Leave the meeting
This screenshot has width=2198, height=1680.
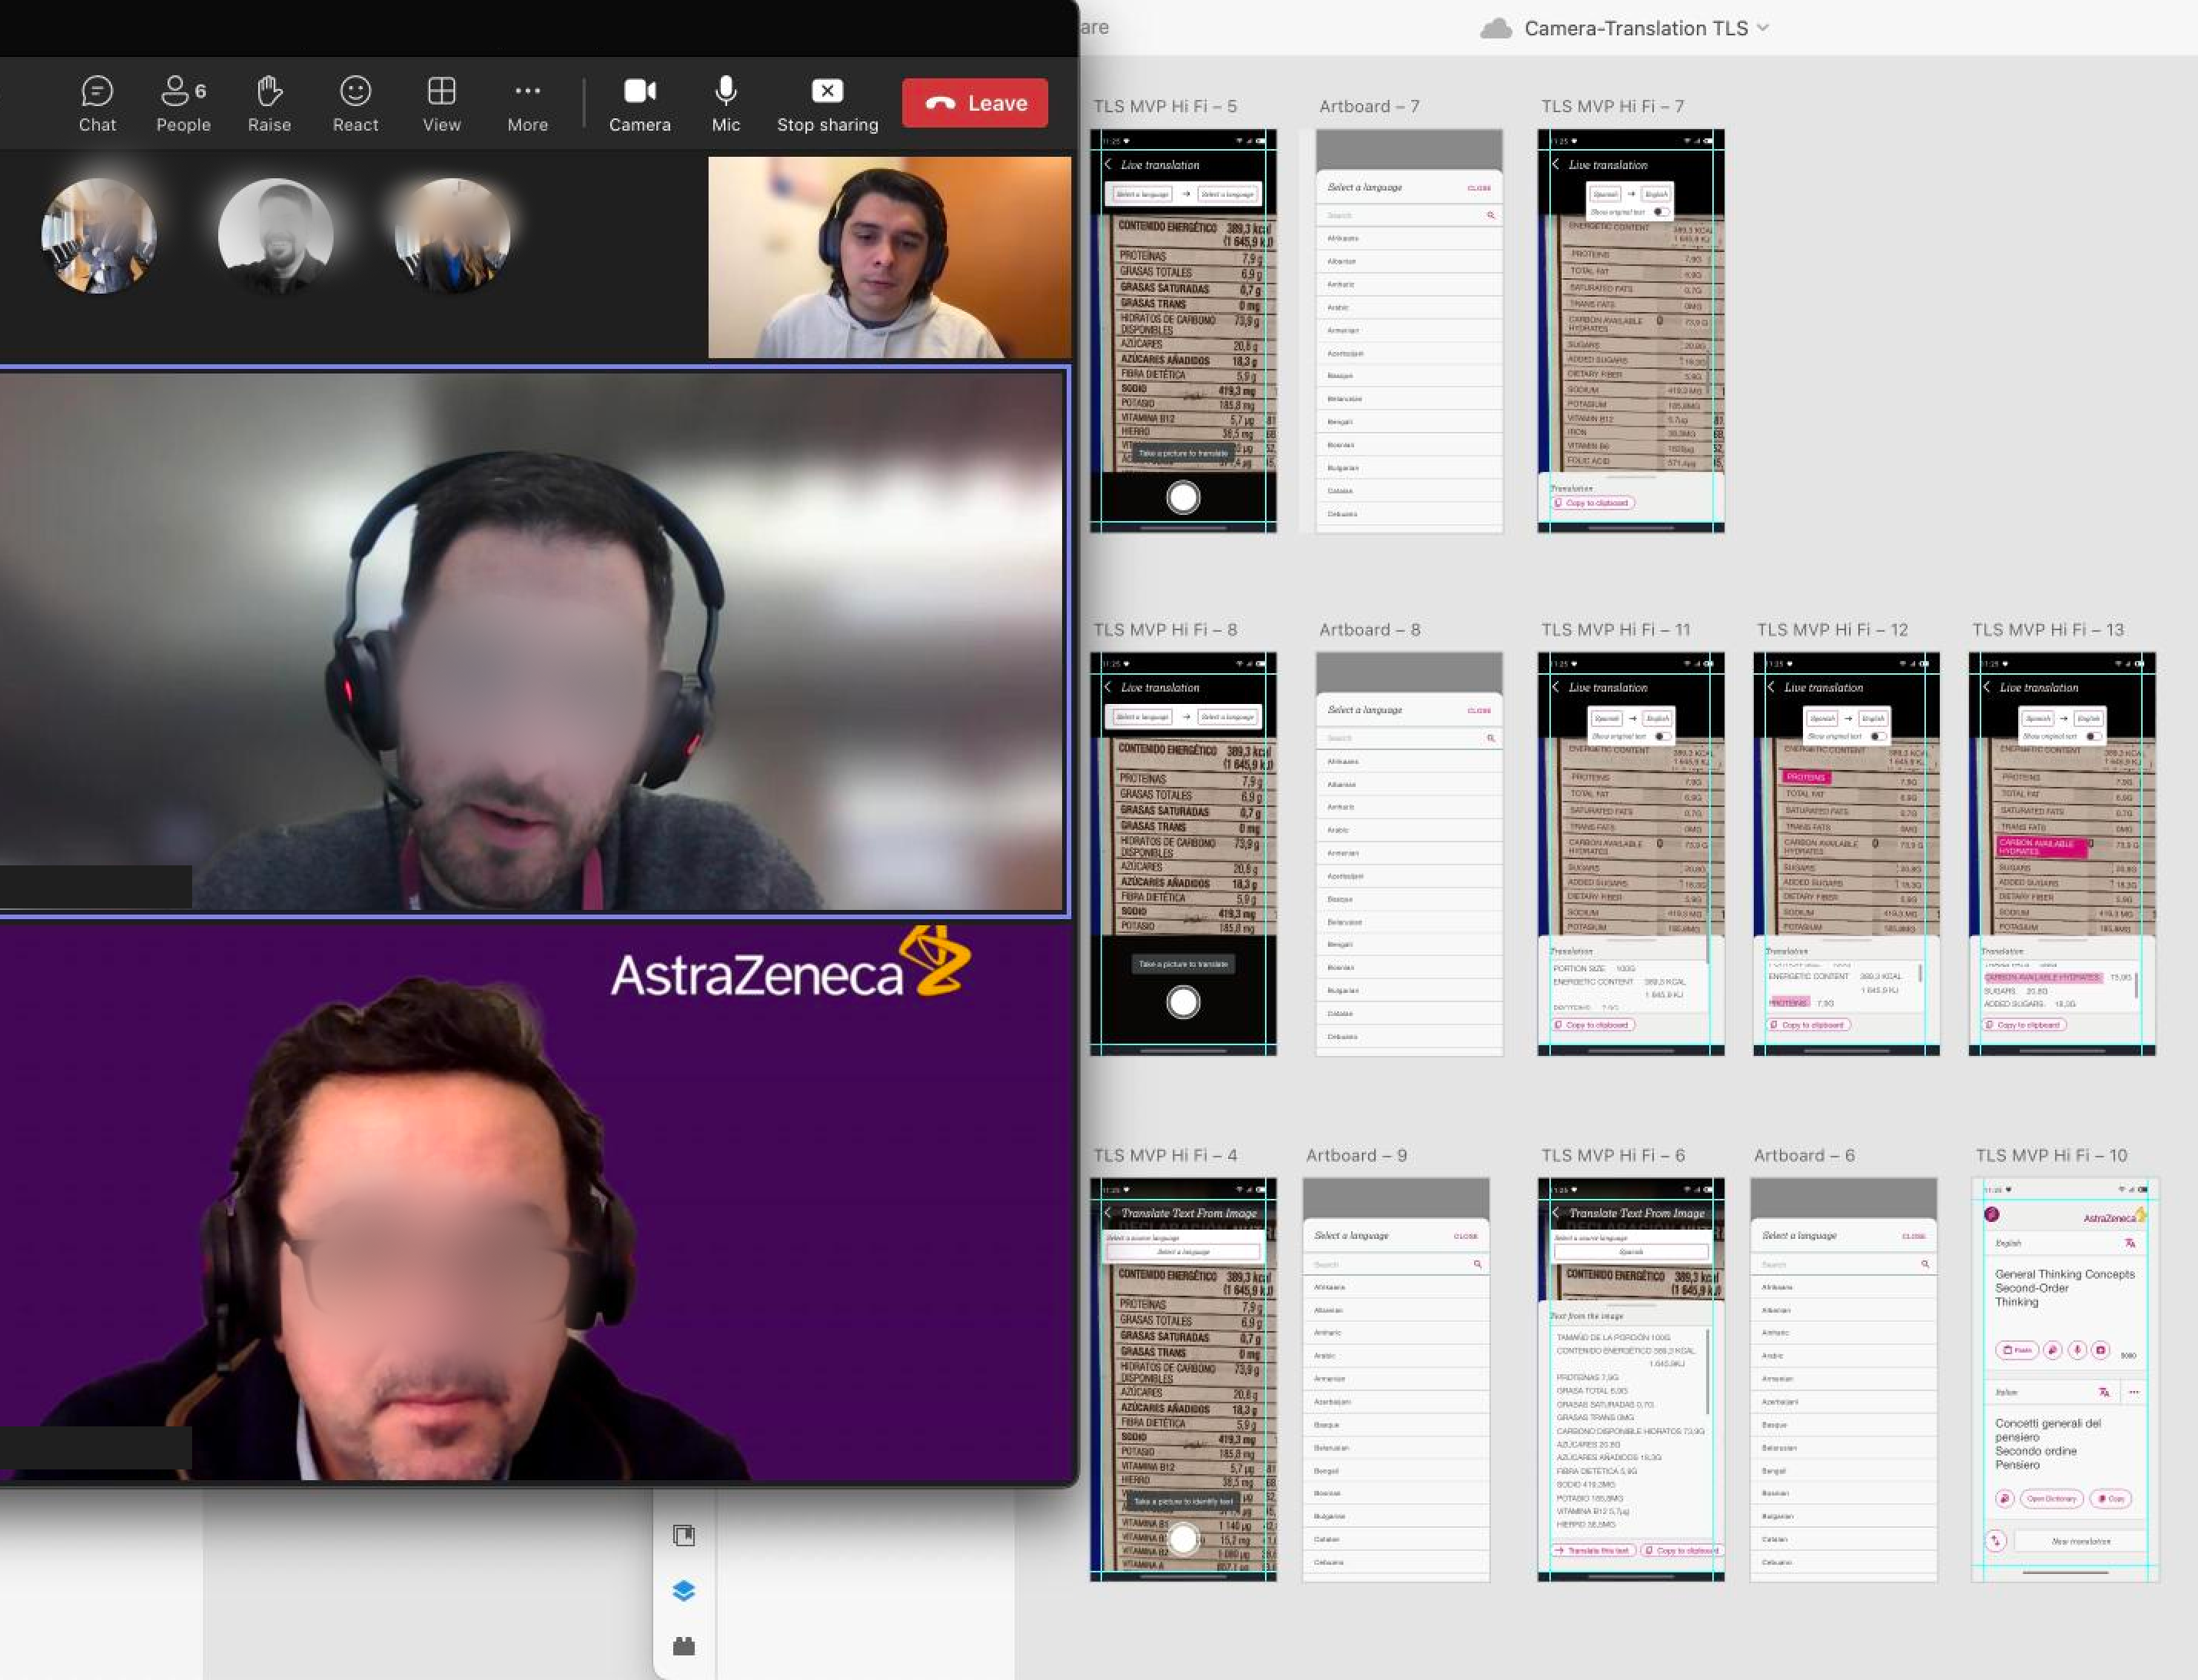pyautogui.click(x=974, y=103)
